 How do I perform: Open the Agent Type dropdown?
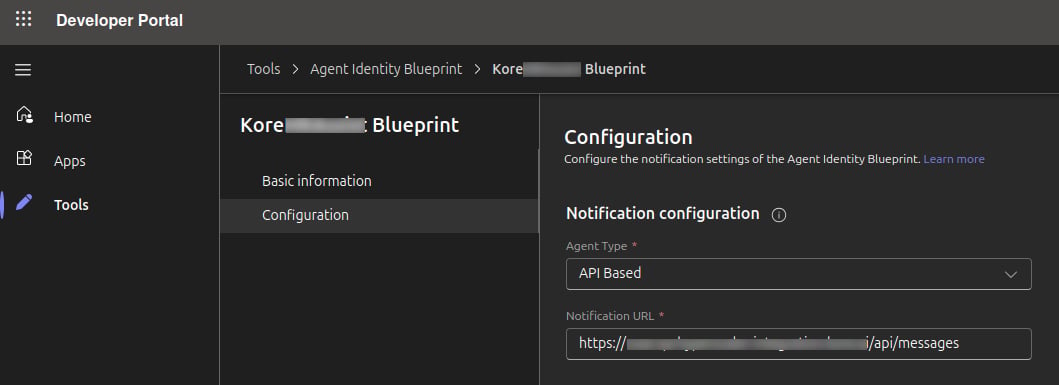pos(798,274)
